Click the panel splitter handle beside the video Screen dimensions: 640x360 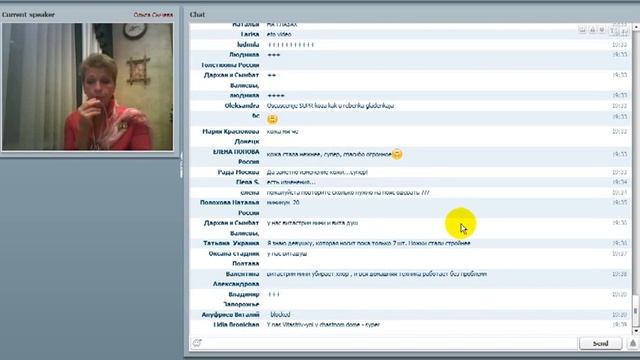tap(181, 165)
